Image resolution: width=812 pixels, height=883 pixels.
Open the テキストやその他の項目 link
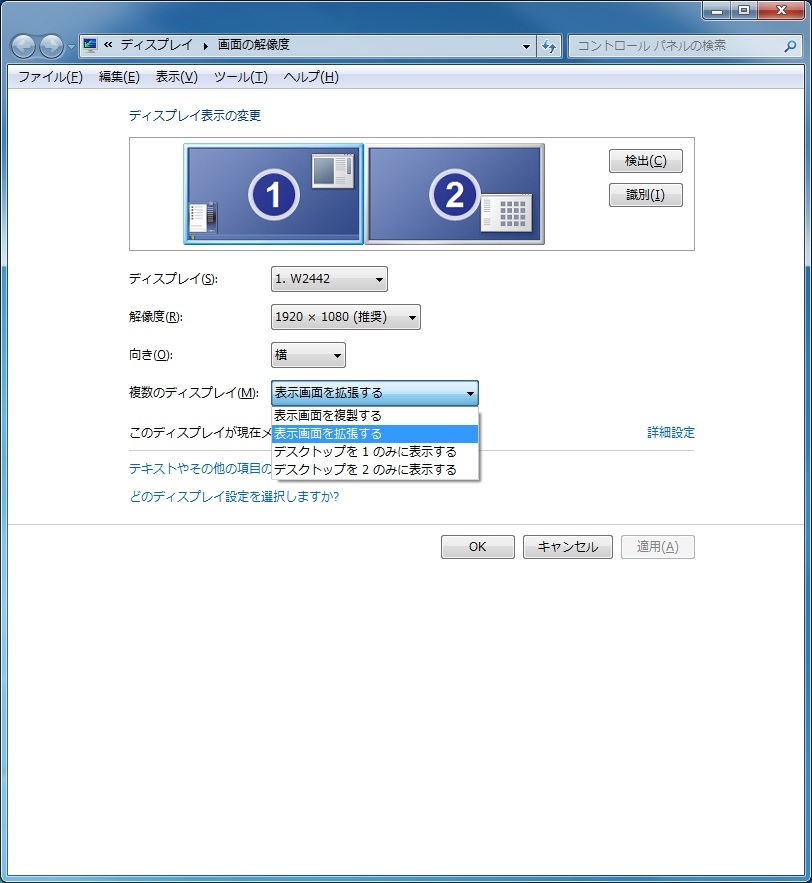coord(200,469)
